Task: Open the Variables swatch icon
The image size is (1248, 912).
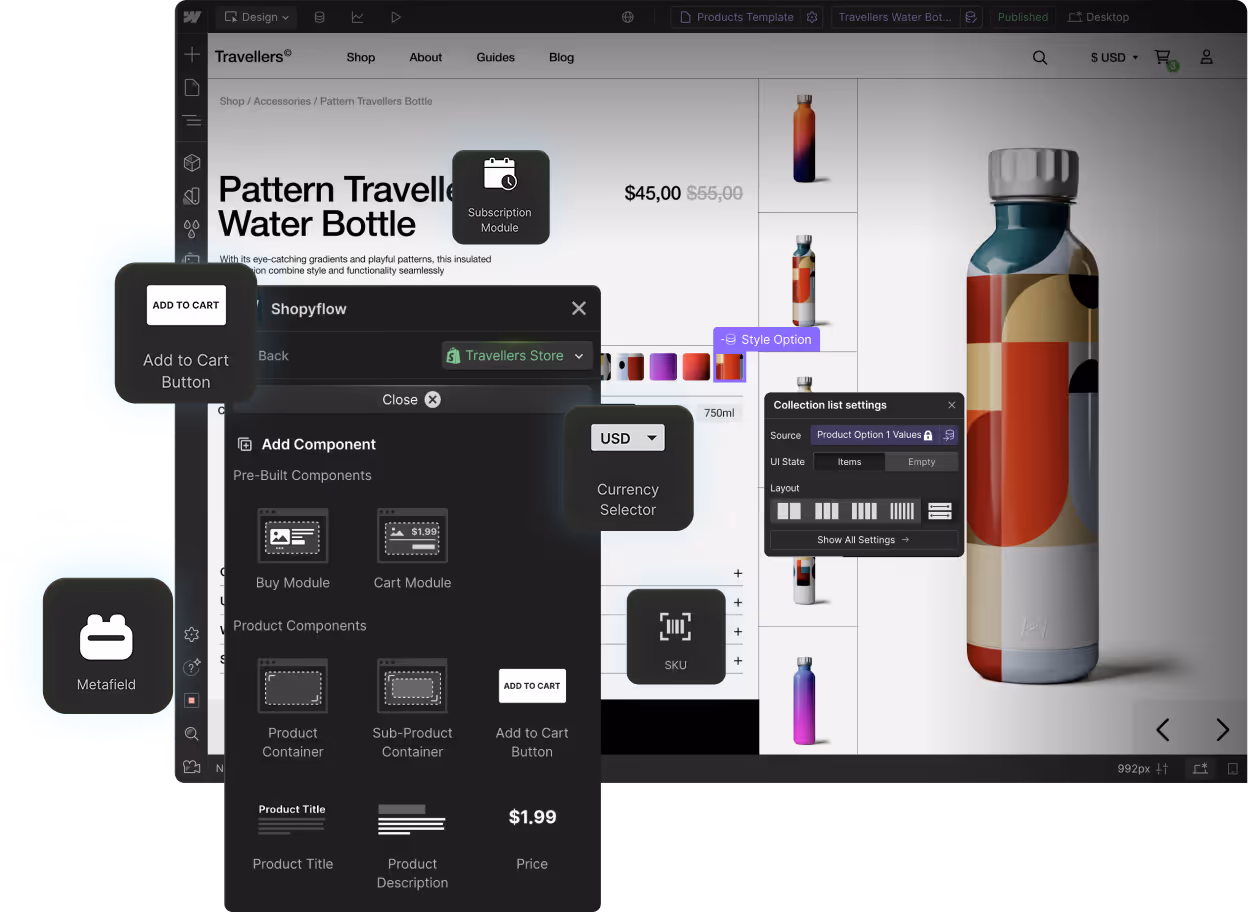Action: 192,197
